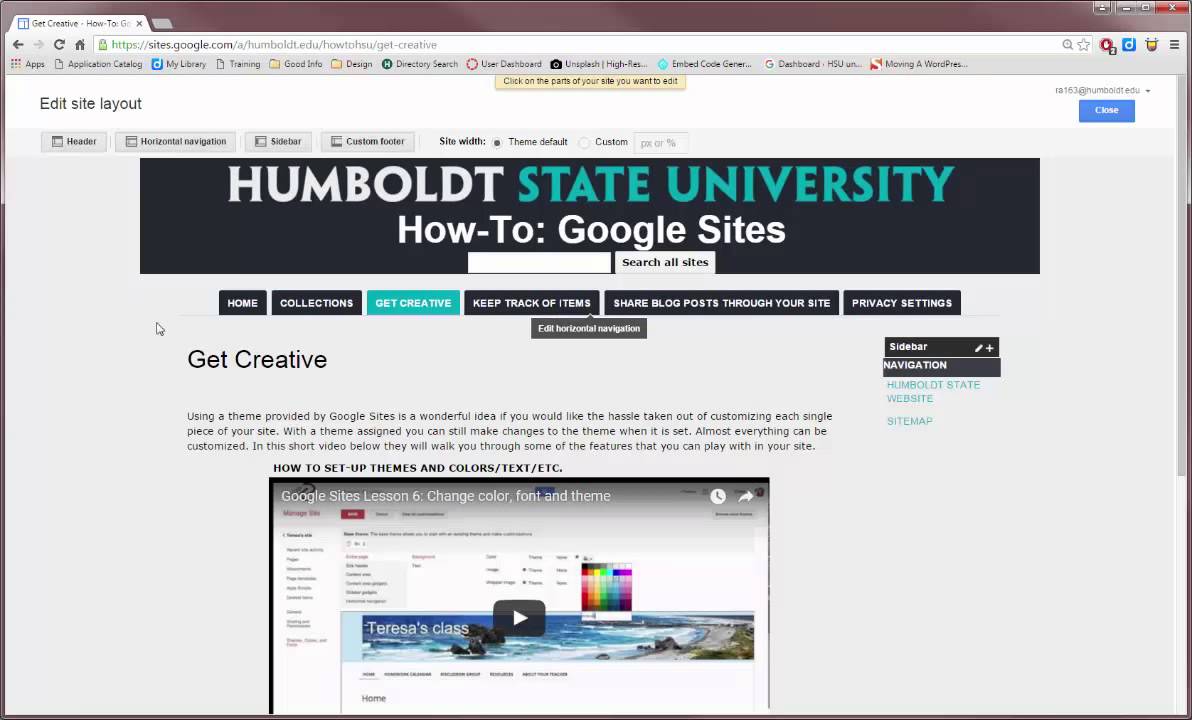1192x720 pixels.
Task: Click the video title Google Sites Lesson 6
Action: (x=445, y=496)
